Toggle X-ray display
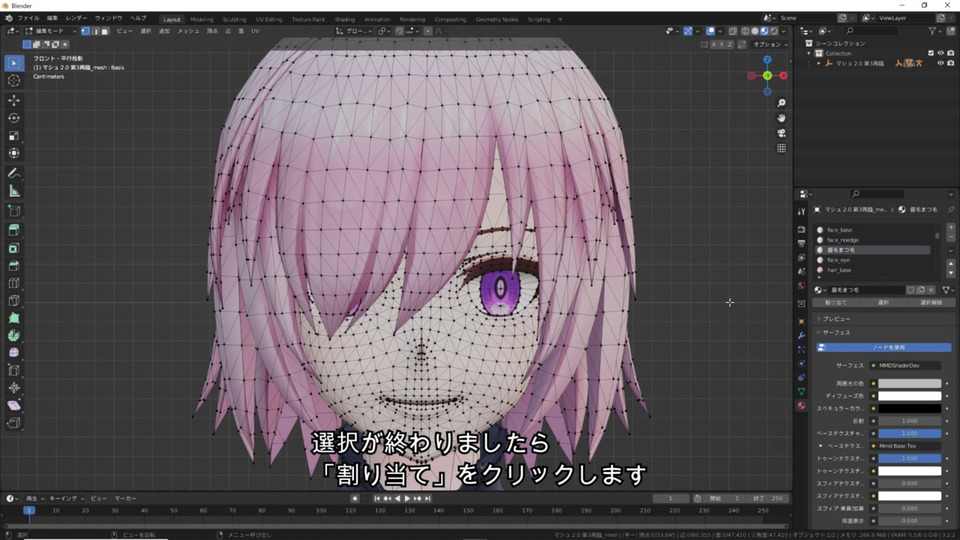The image size is (960, 540). [x=732, y=31]
